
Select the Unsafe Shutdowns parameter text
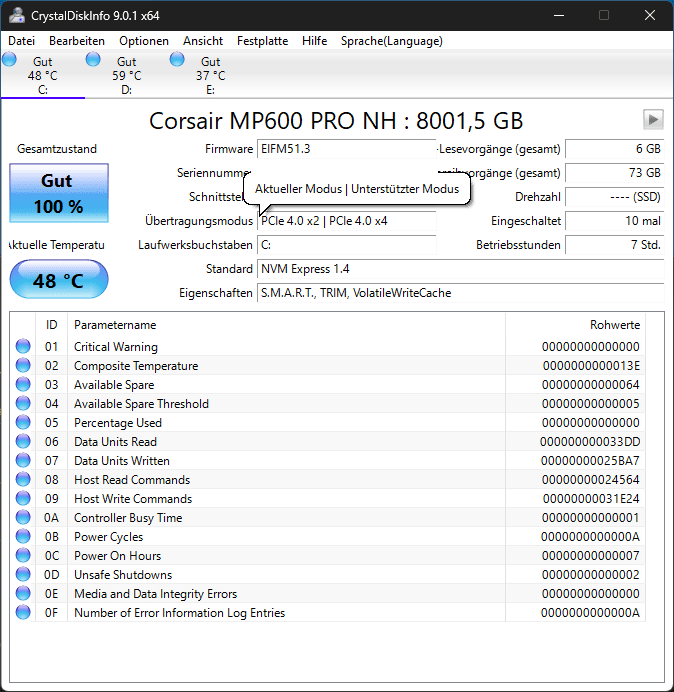(123, 575)
